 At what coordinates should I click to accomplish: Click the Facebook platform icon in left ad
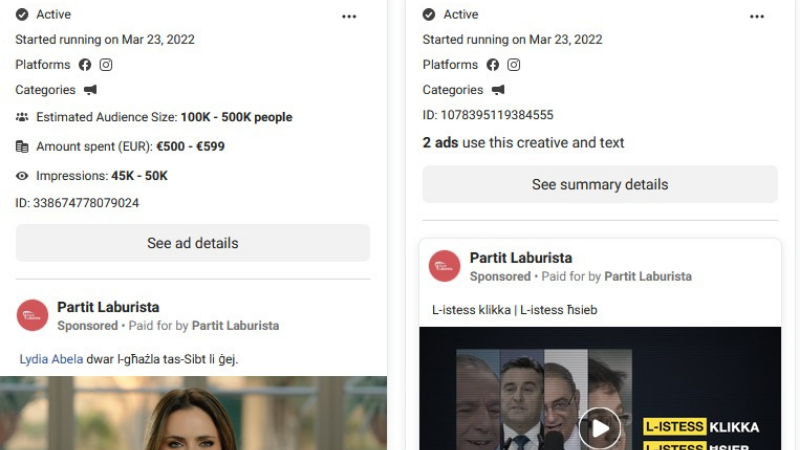coord(85,65)
